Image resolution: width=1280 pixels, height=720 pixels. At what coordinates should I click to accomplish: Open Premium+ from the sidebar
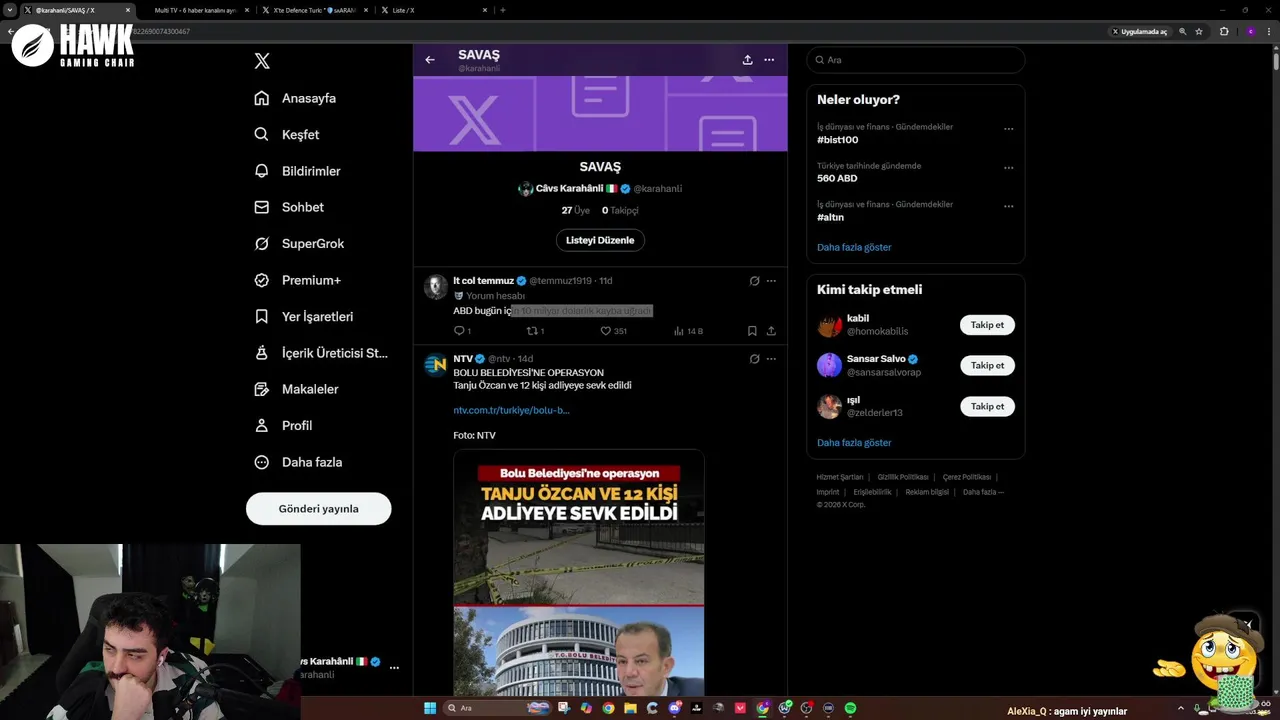click(x=298, y=280)
